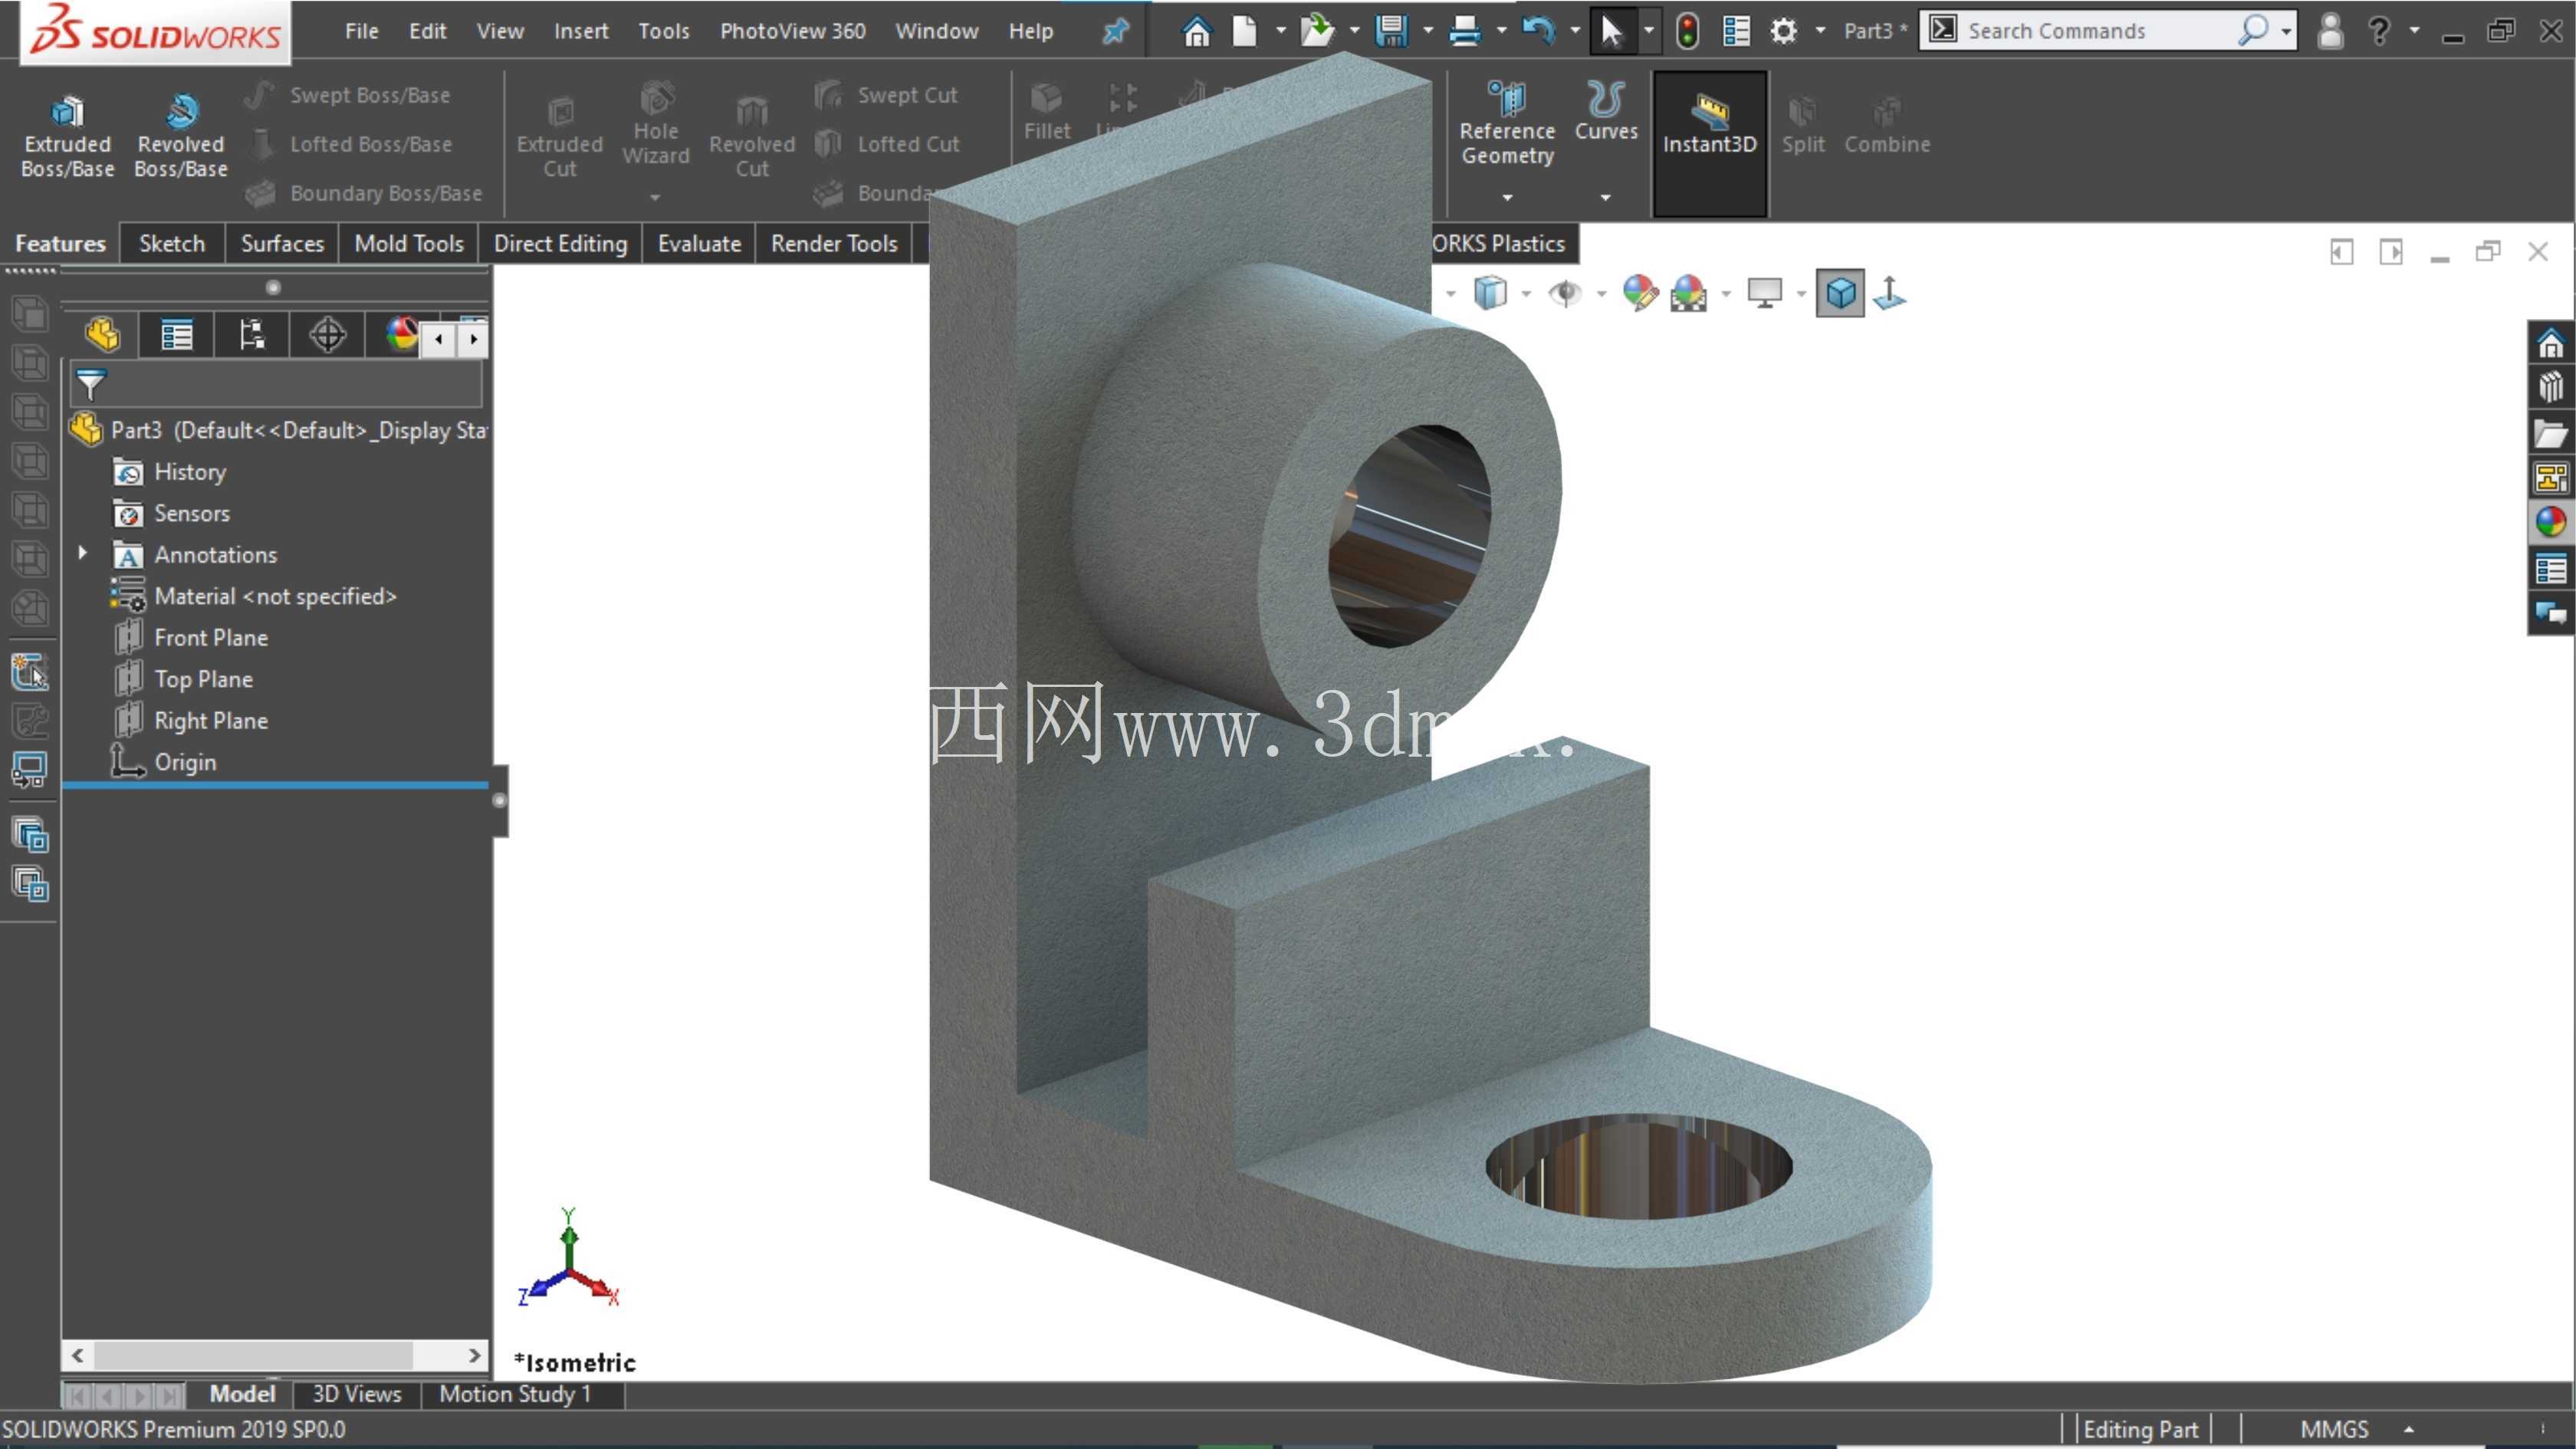Screen dimensions: 2576x1449
Task: Click the feature tree filter icon
Action: 91,384
